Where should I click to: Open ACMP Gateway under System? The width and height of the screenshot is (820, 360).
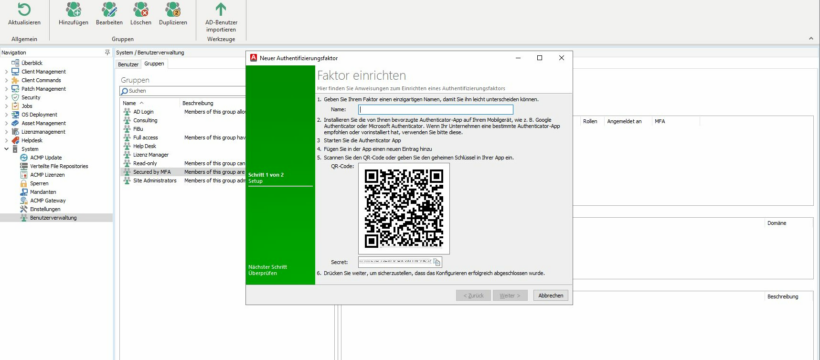coord(48,200)
